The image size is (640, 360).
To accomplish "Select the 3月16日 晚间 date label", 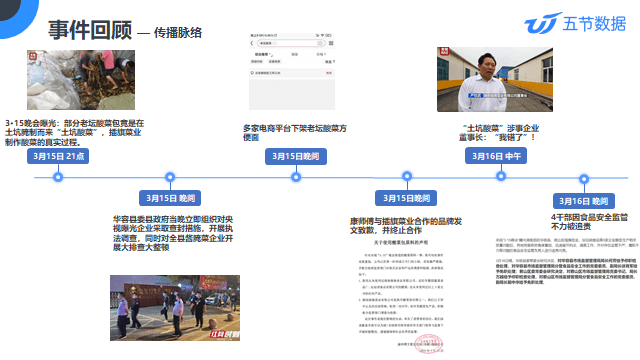I will click(584, 201).
